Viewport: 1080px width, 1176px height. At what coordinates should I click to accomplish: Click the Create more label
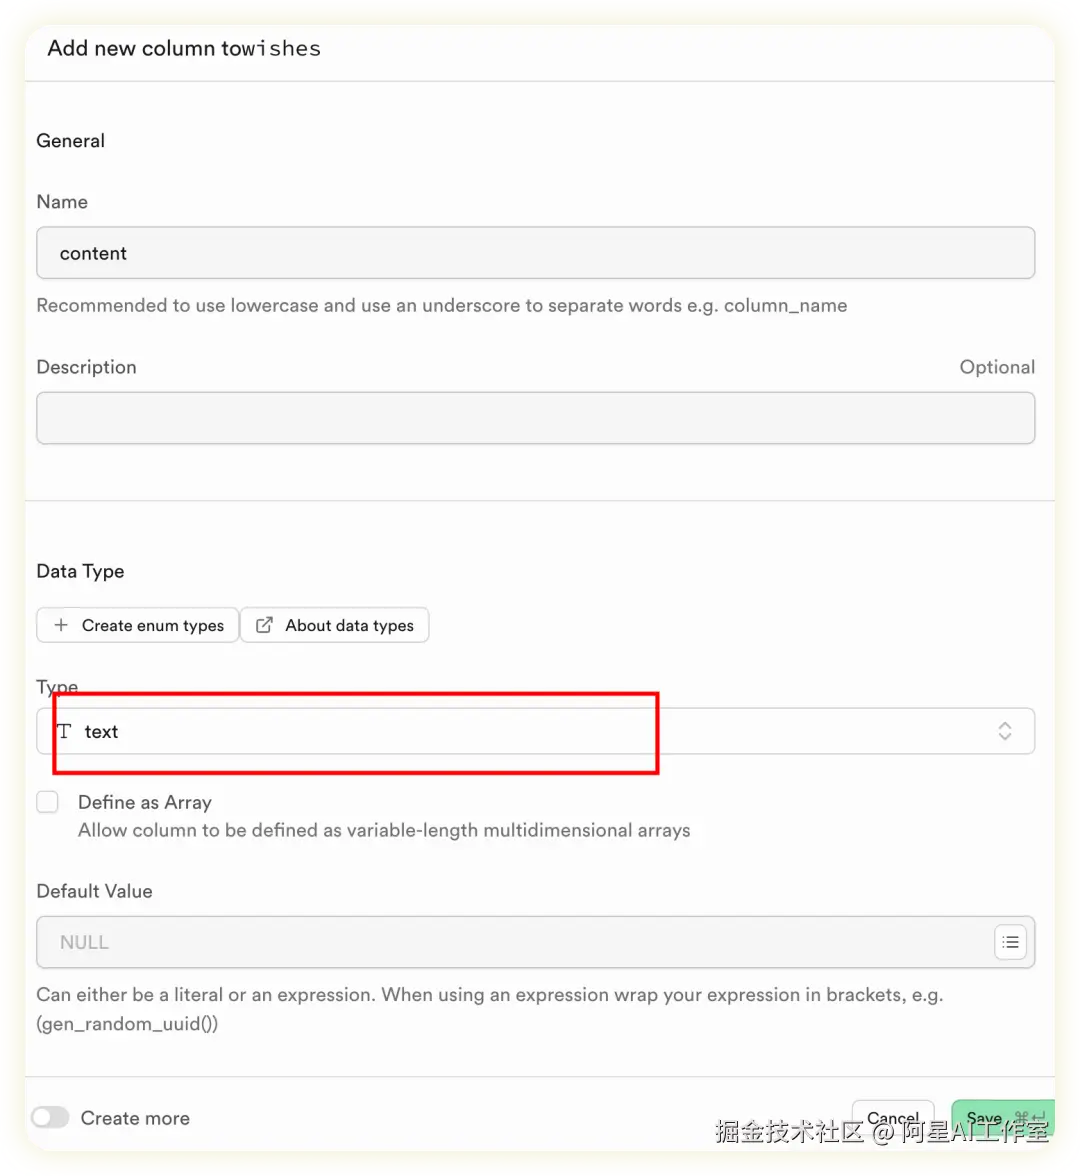coord(135,1118)
